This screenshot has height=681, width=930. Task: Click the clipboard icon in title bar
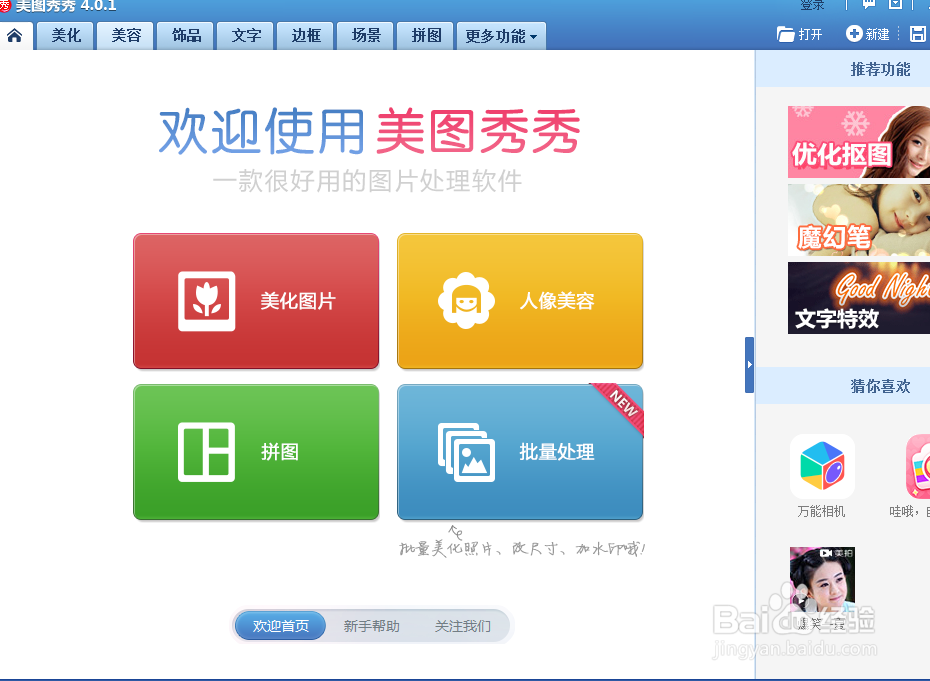tap(896, 5)
